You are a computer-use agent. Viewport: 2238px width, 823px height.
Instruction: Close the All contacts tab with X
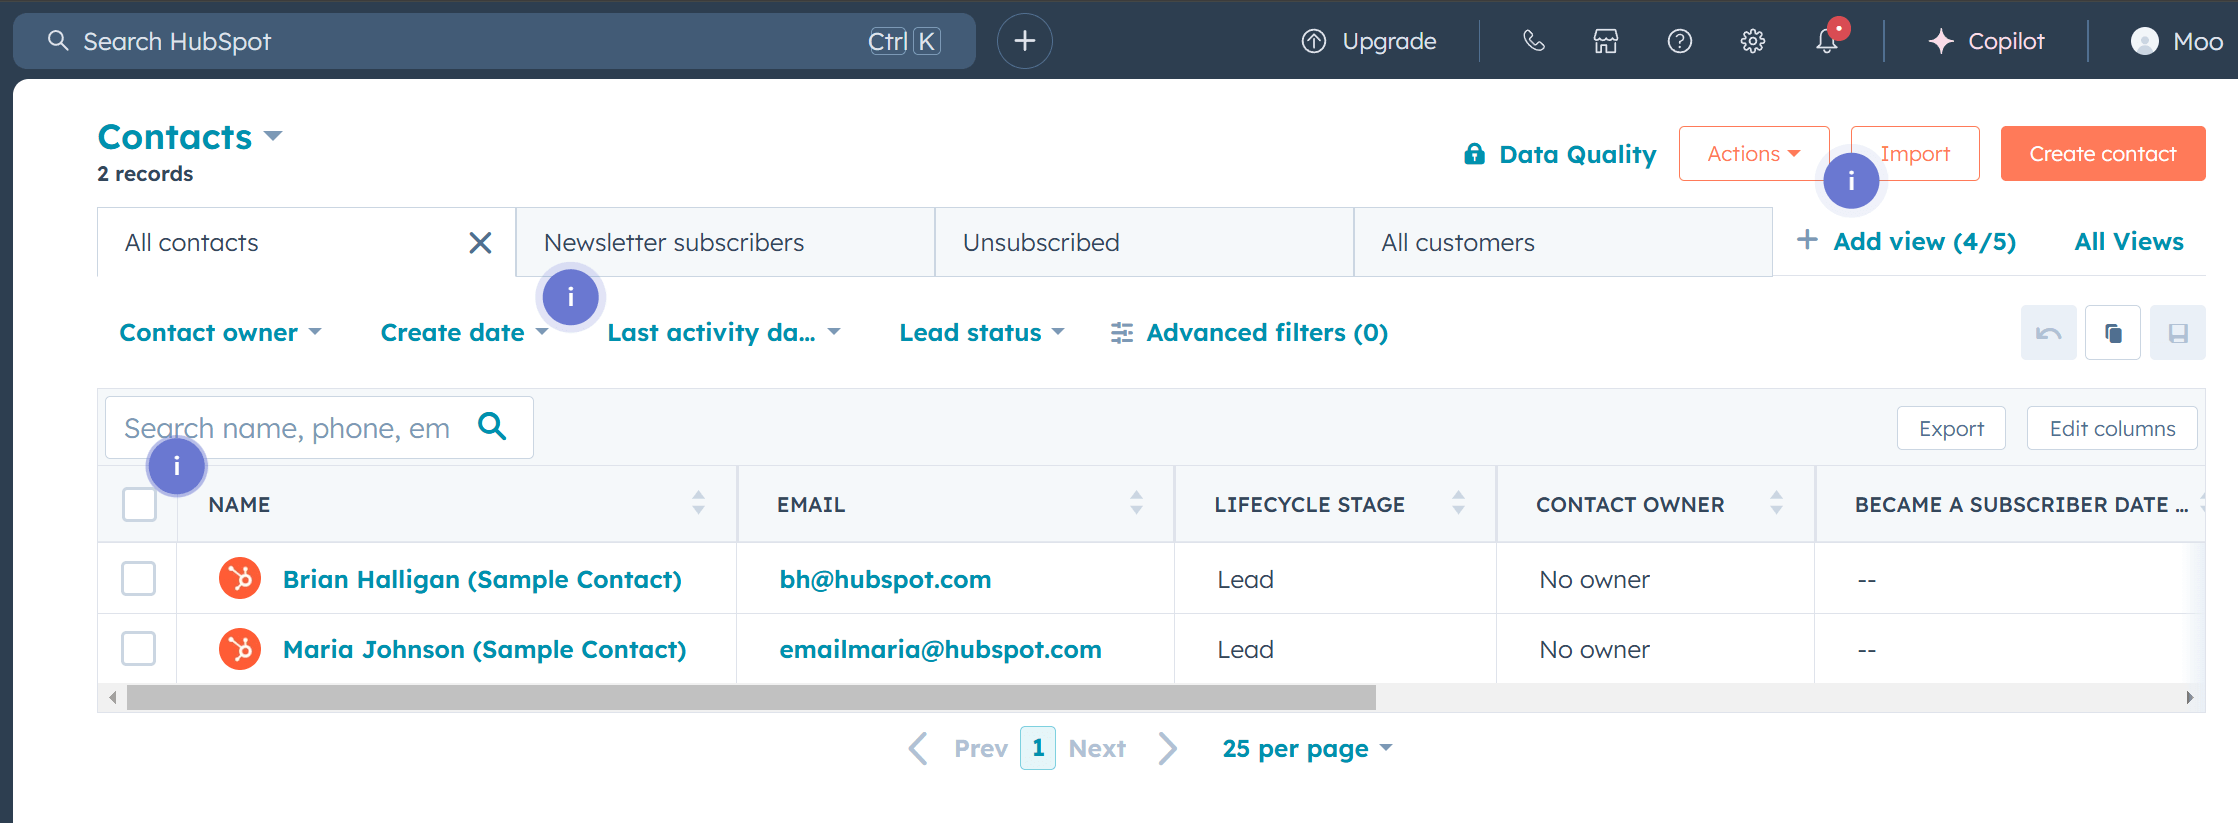coord(480,243)
